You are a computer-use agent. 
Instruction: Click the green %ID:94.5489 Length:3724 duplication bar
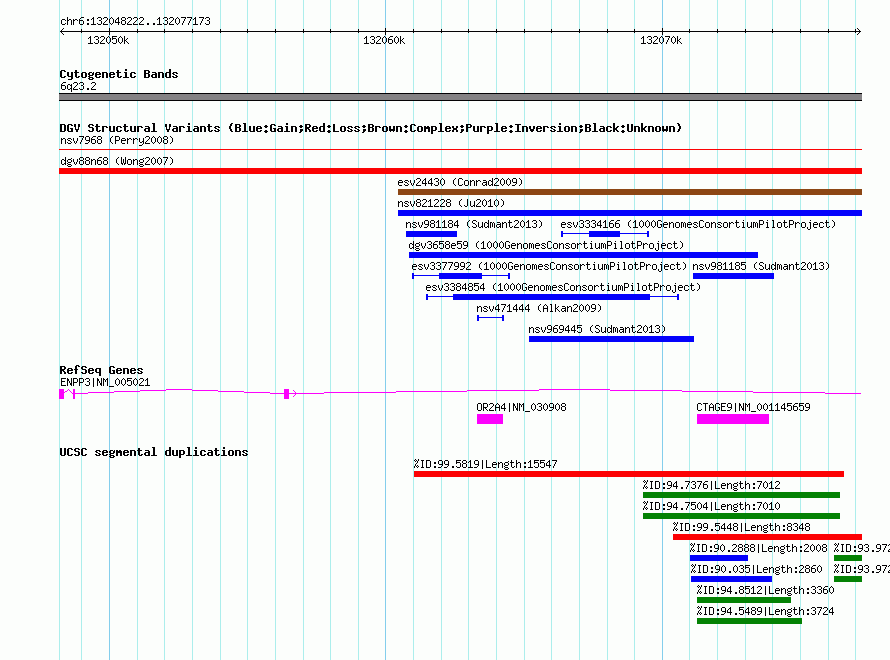[x=749, y=621]
